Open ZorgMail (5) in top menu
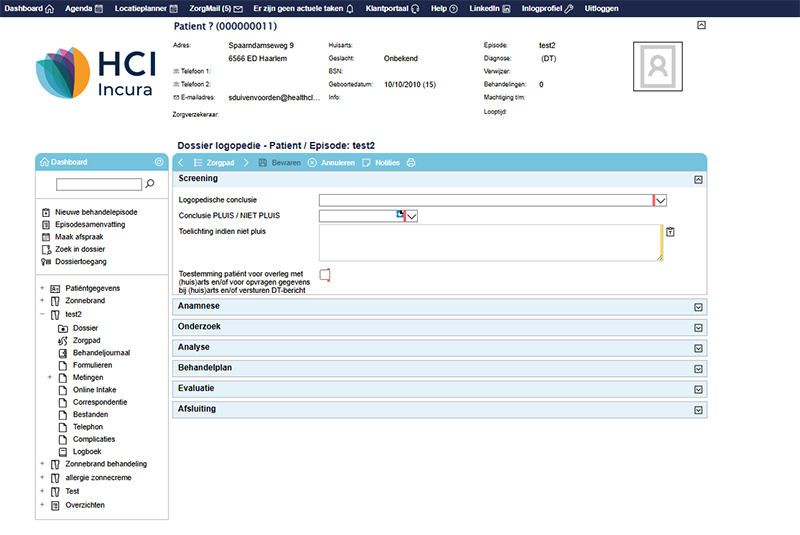Viewport: 800px width, 535px height. (216, 7)
